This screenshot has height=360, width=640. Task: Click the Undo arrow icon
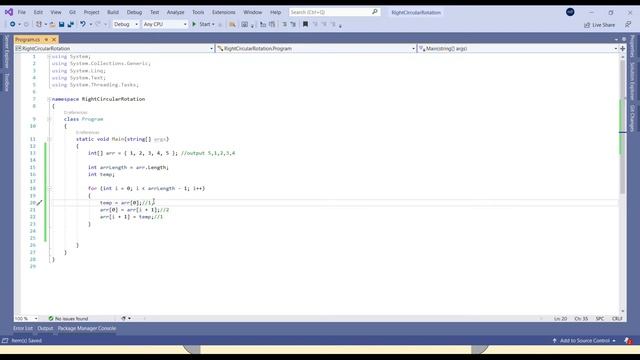pos(83,24)
